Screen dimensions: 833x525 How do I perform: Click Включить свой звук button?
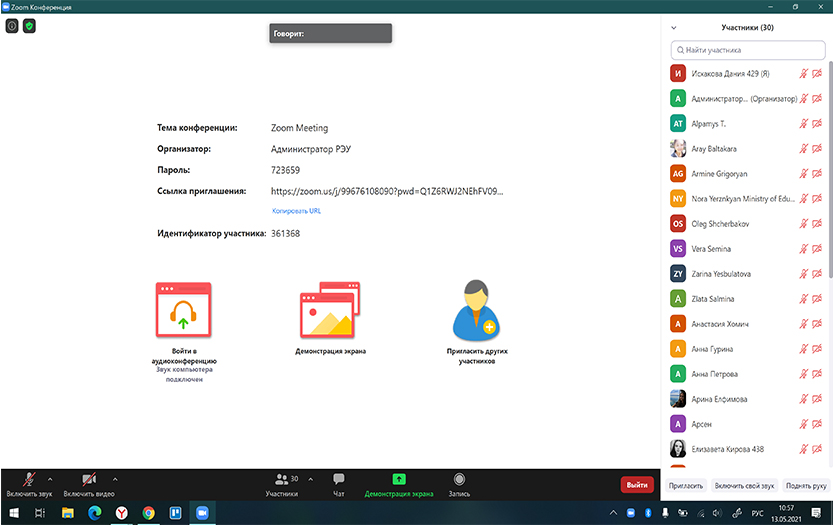744,486
